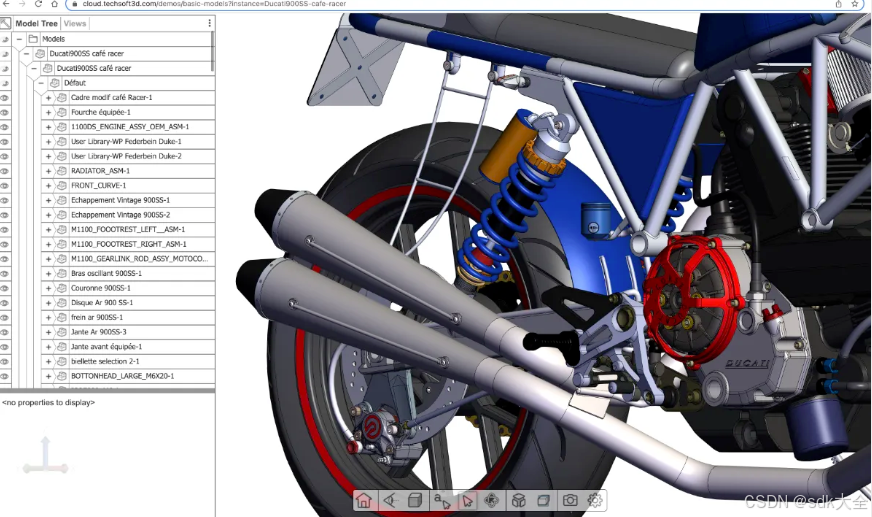Viewport: 872px width, 517px height.
Task: Toggle visibility of Bras oscillant 900SS-1
Action: coord(5,274)
